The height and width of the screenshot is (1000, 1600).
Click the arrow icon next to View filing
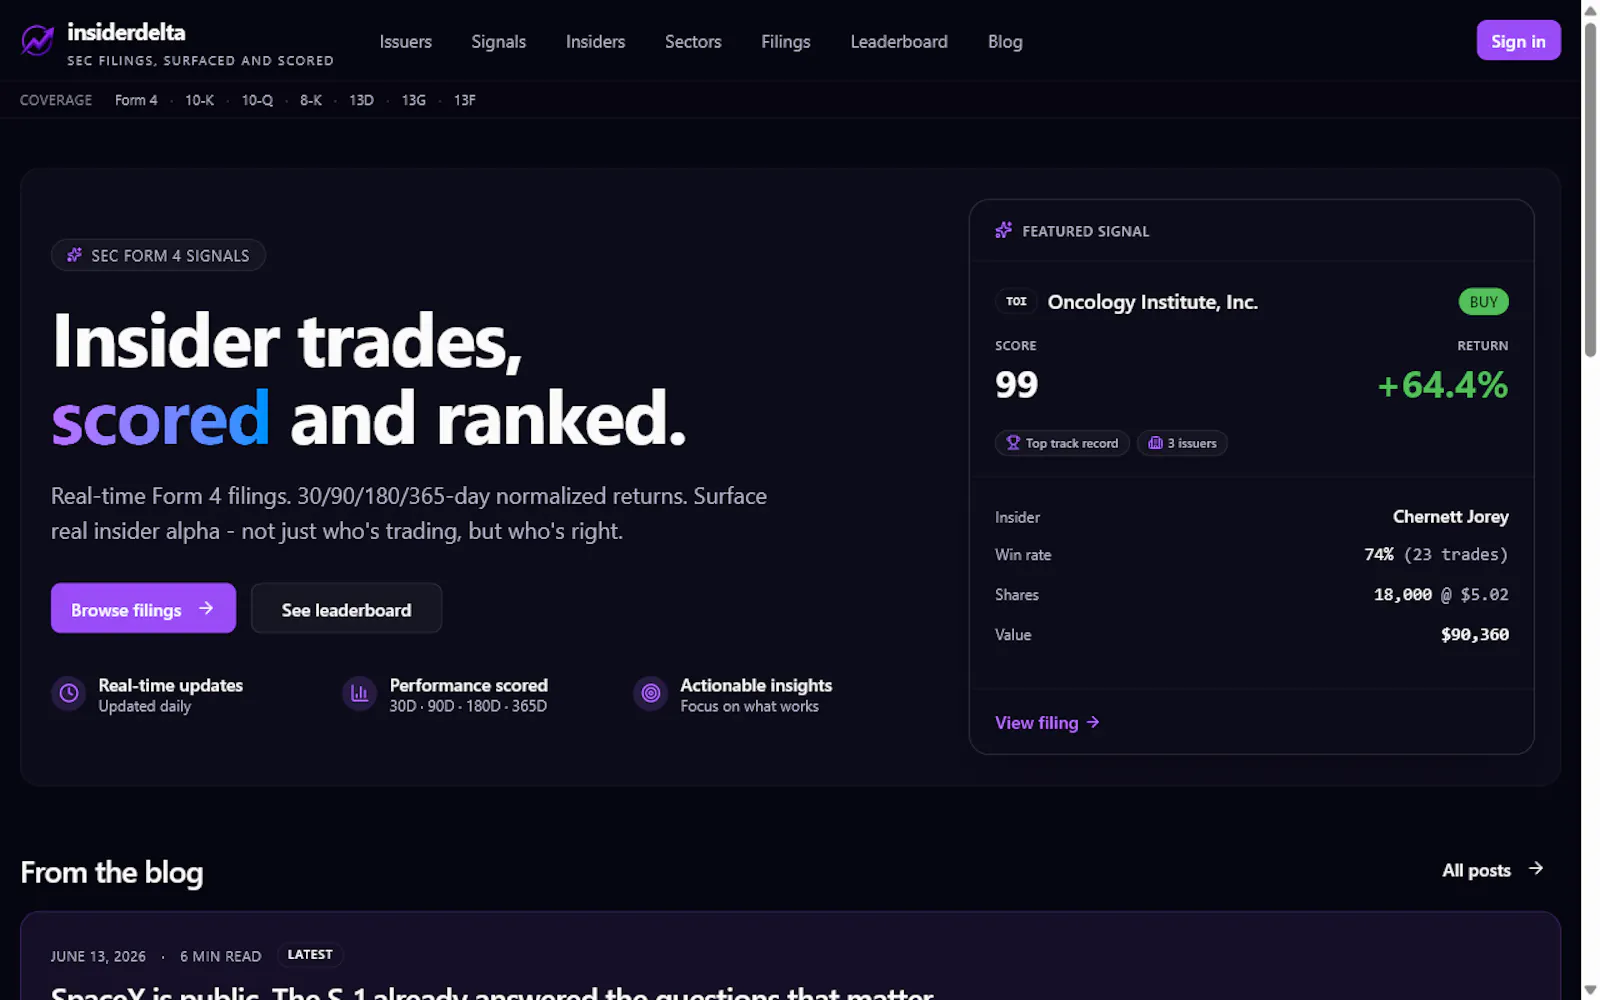click(1093, 722)
